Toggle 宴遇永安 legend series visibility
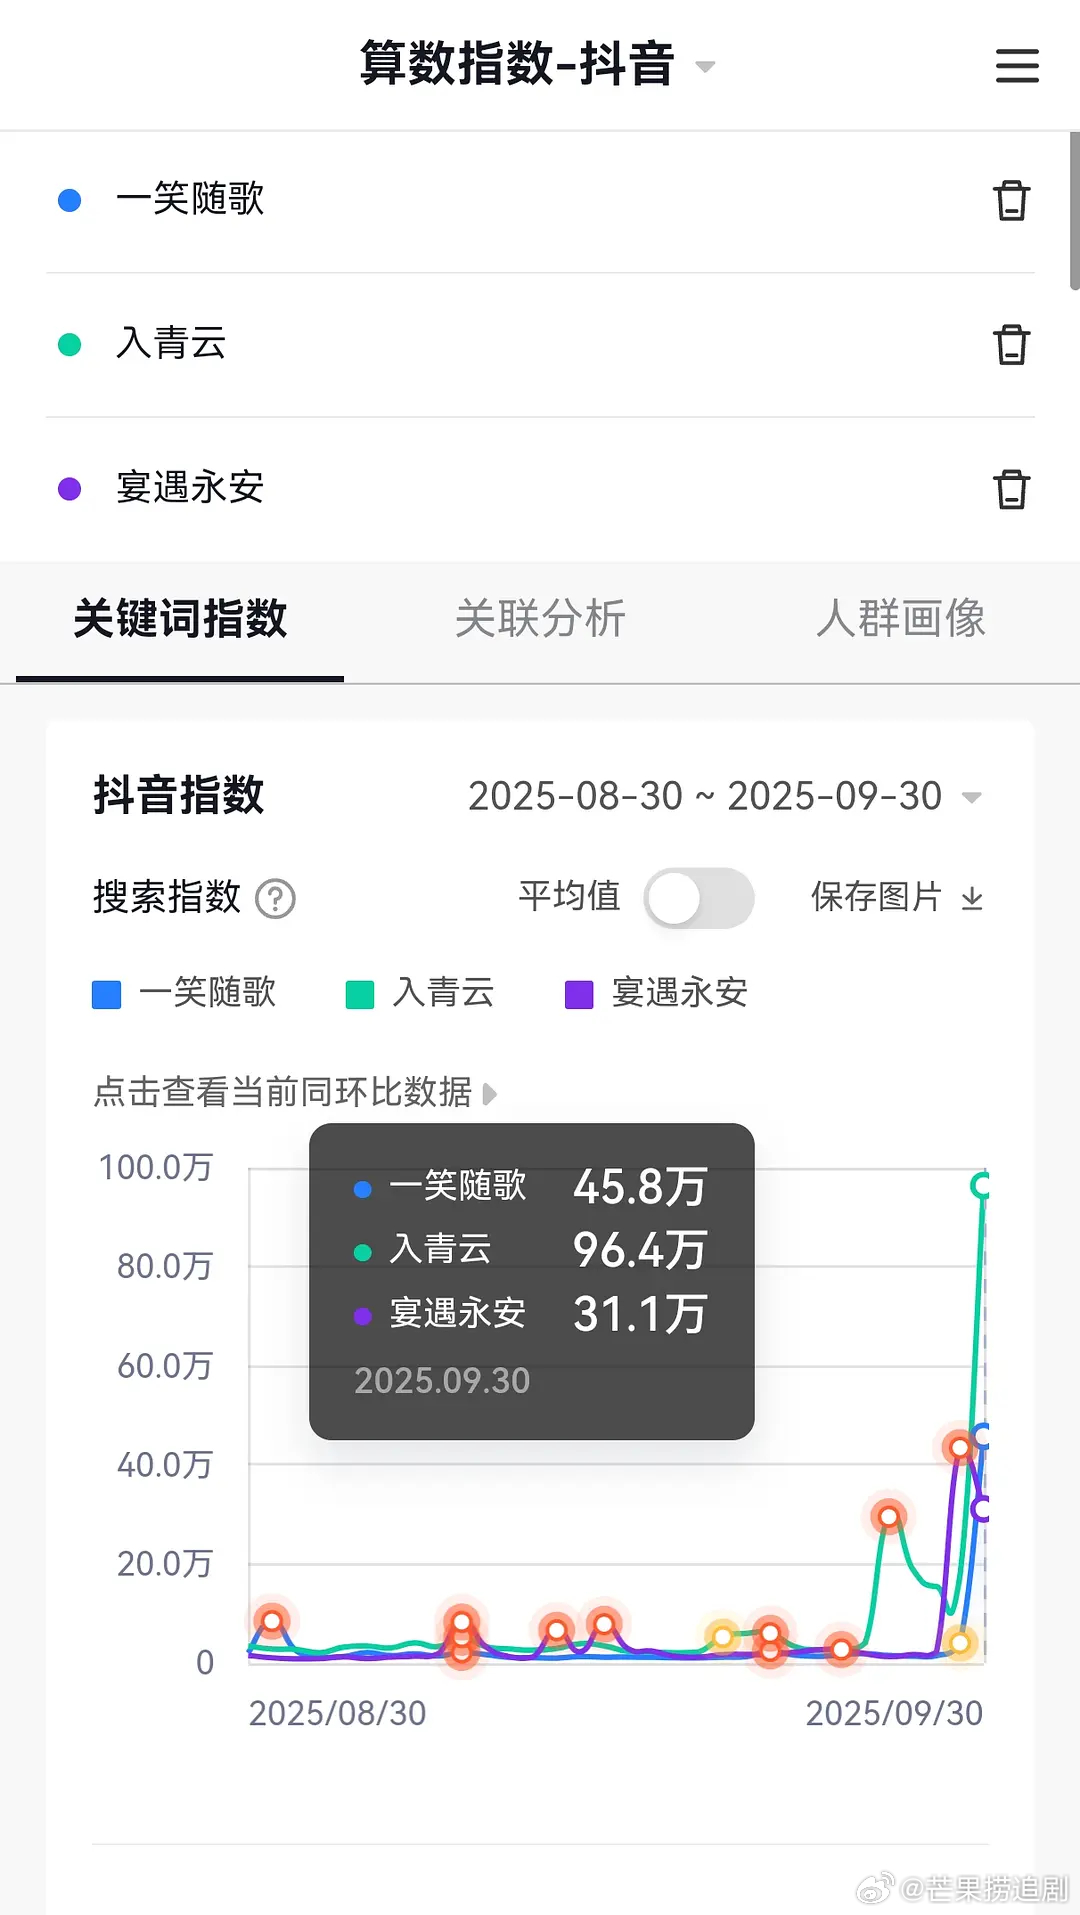 tap(657, 993)
